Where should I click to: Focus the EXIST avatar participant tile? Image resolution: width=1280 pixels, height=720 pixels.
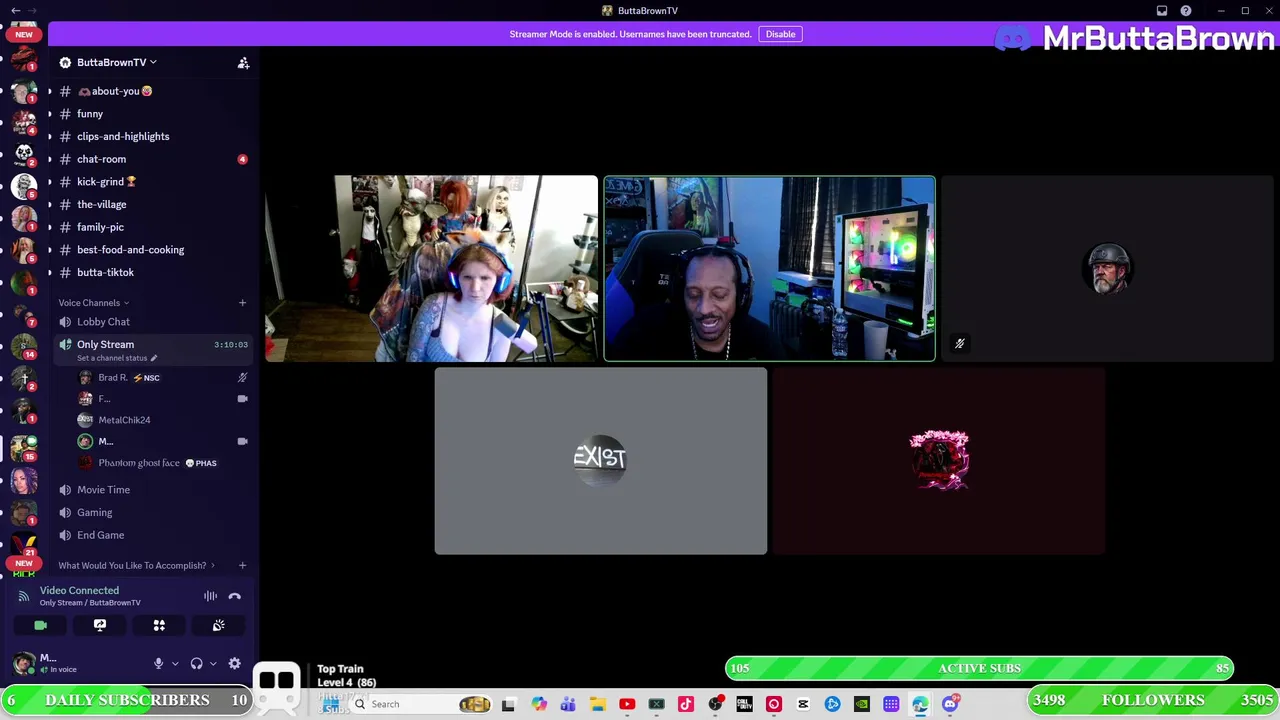point(601,461)
